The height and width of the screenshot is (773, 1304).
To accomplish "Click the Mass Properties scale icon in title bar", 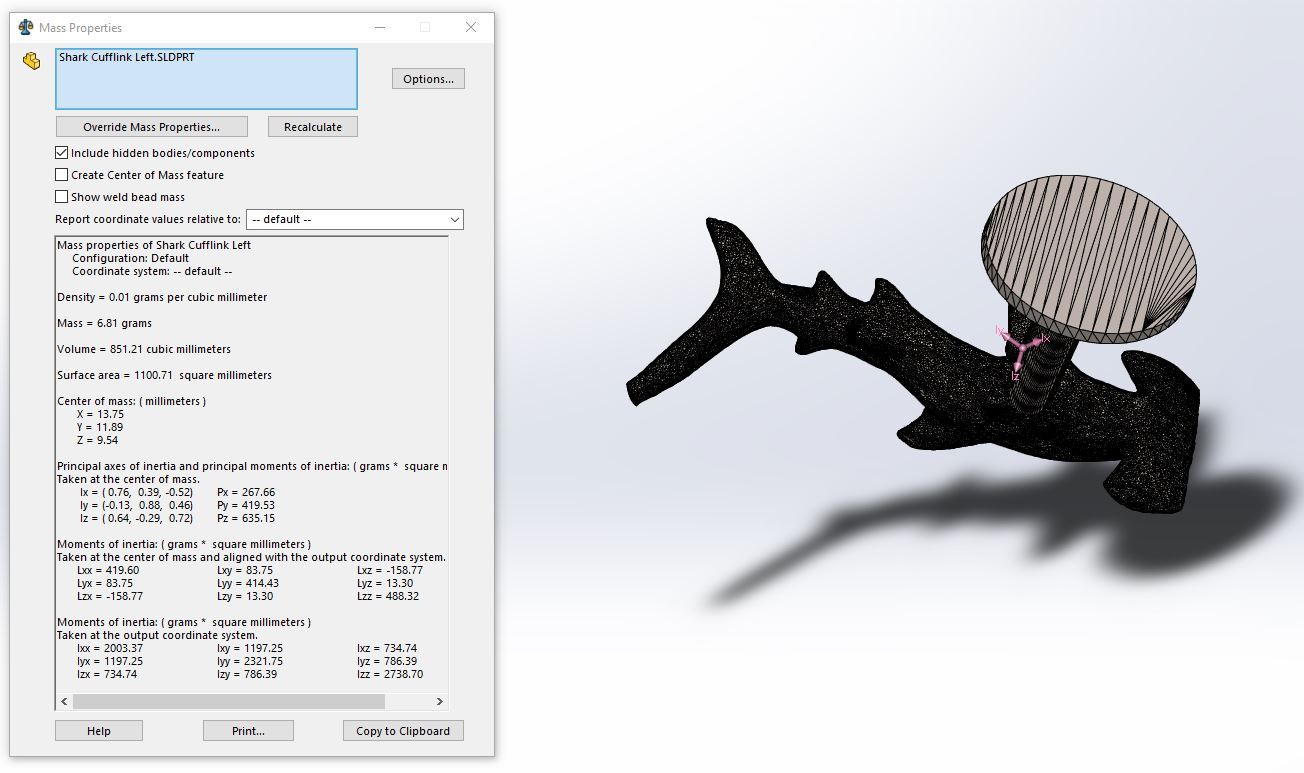I will point(26,27).
